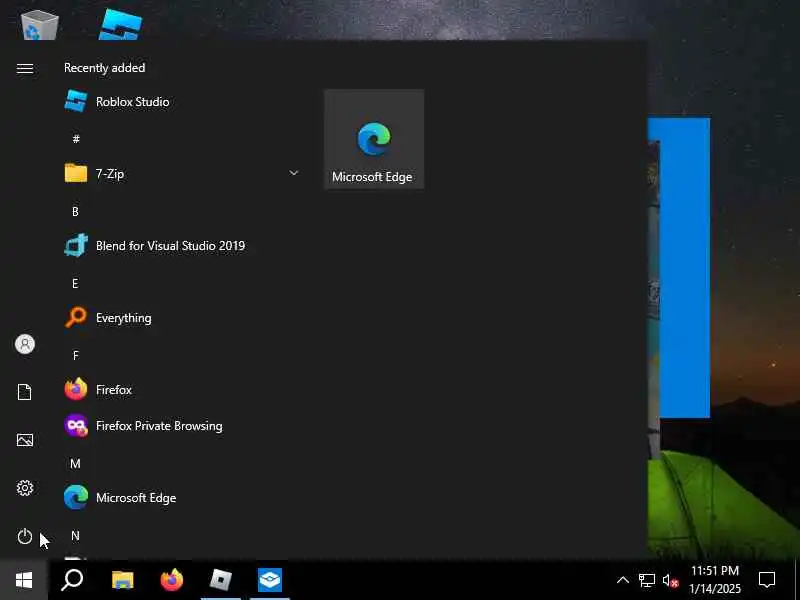Click the Windows Start button
Screen dimensions: 800x600
point(24,580)
